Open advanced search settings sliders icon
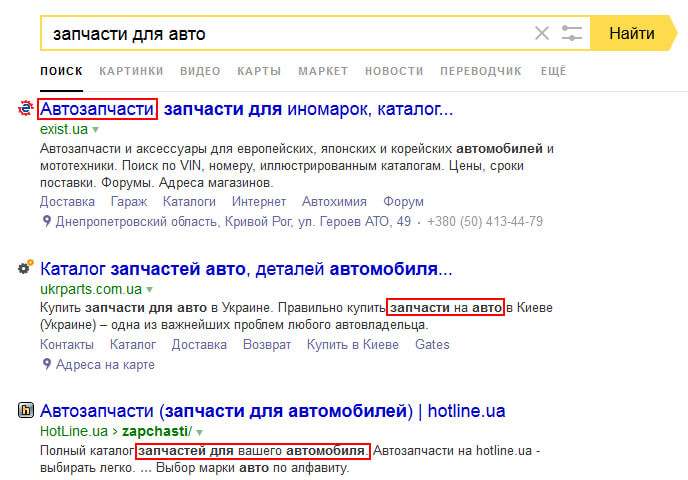The height and width of the screenshot is (480, 688). (572, 33)
